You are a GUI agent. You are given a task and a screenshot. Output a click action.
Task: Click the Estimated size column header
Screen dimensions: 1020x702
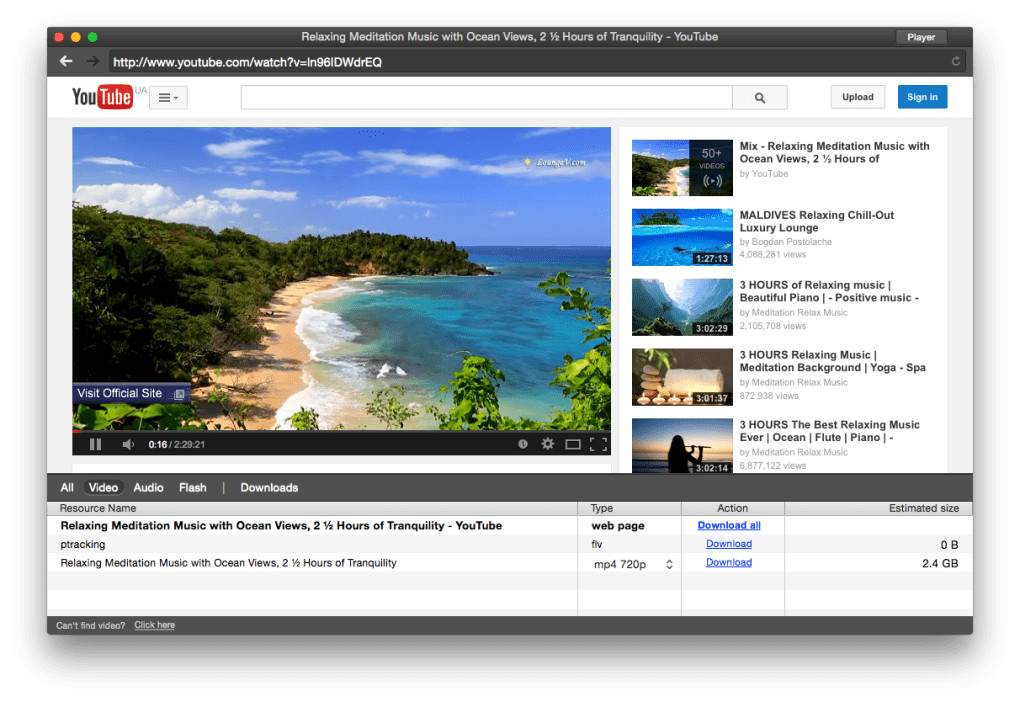coord(878,508)
